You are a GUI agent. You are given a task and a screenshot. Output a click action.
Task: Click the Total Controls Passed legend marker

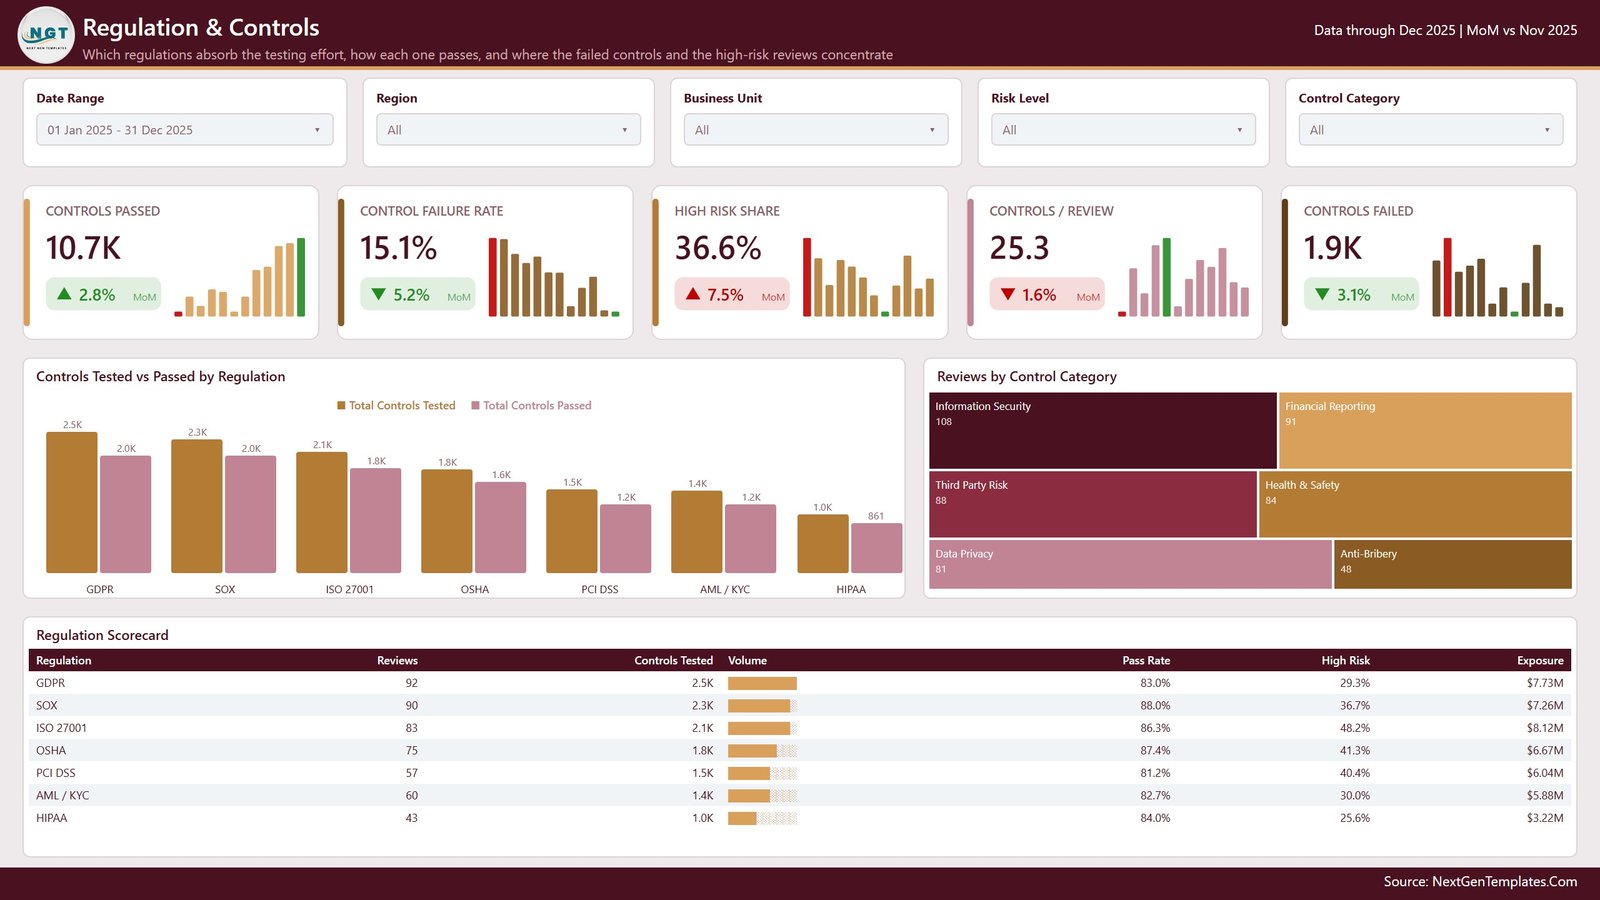(x=475, y=406)
